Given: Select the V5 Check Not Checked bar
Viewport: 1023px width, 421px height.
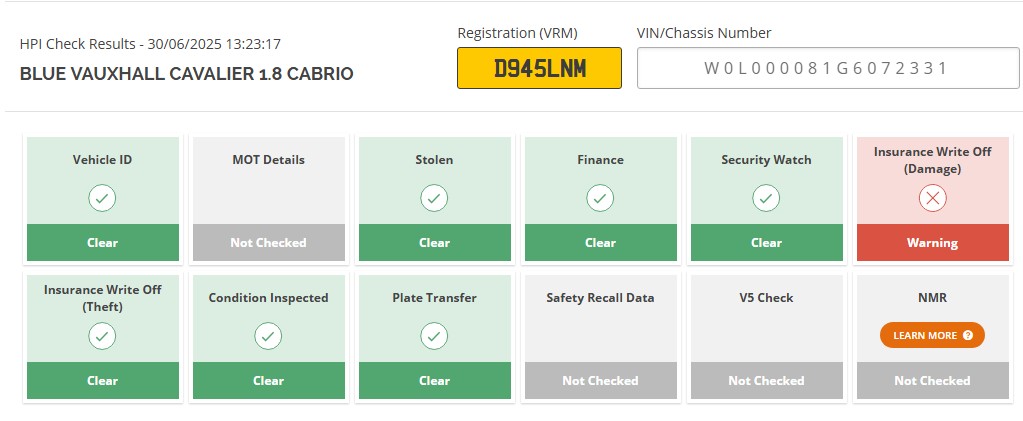Looking at the screenshot, I should point(766,381).
